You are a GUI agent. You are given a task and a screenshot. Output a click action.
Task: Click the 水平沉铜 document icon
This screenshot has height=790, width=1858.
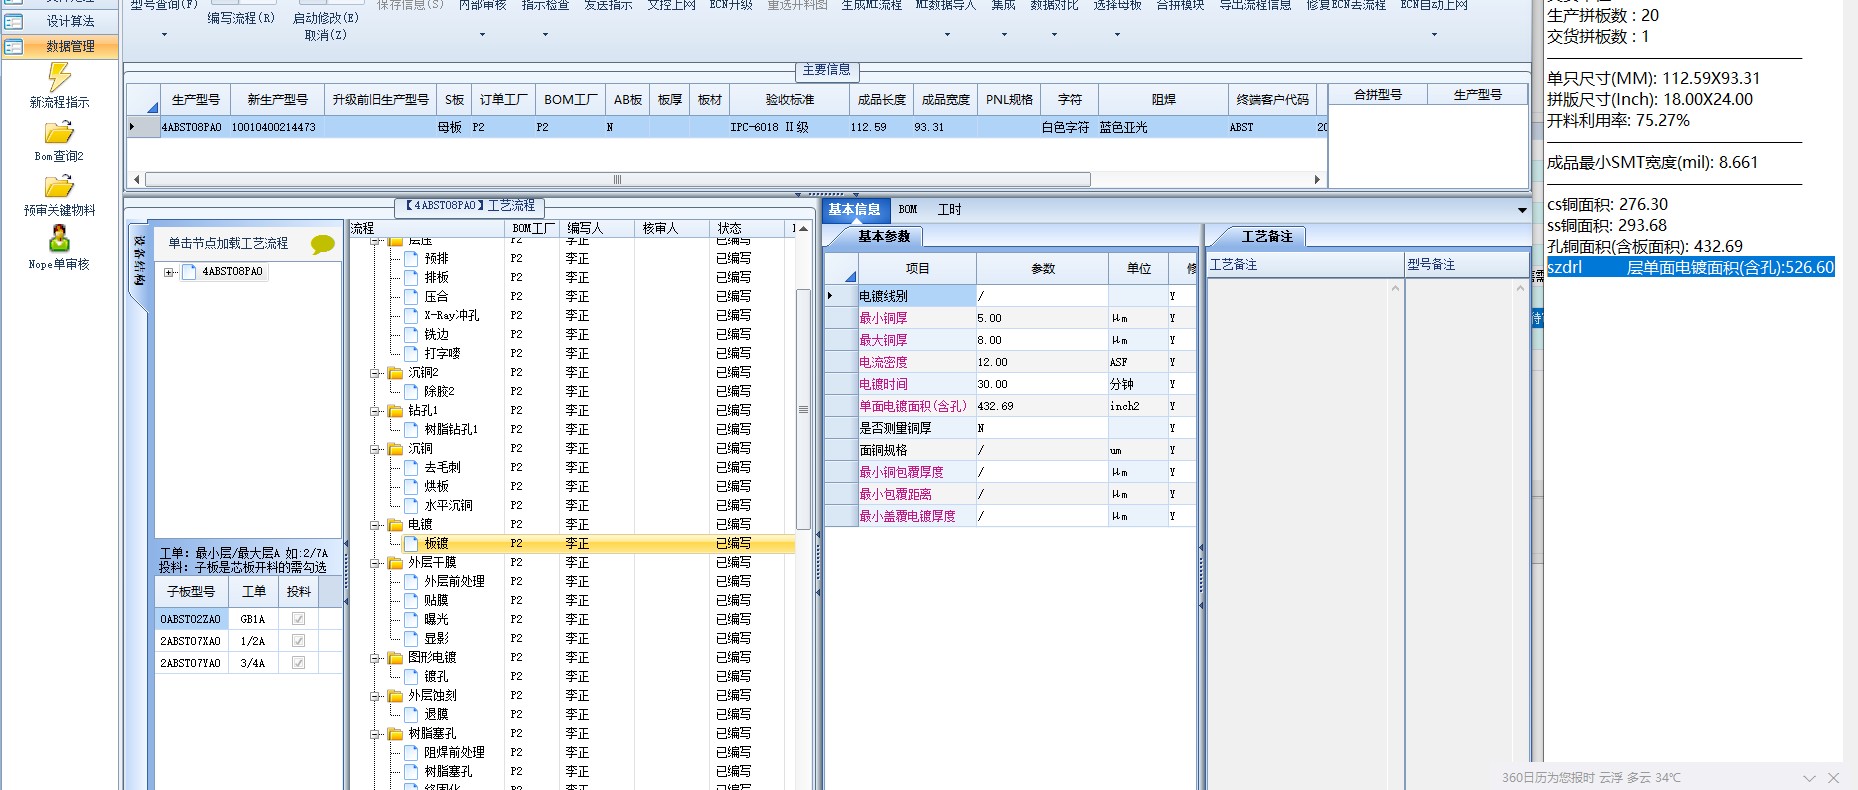click(x=411, y=506)
